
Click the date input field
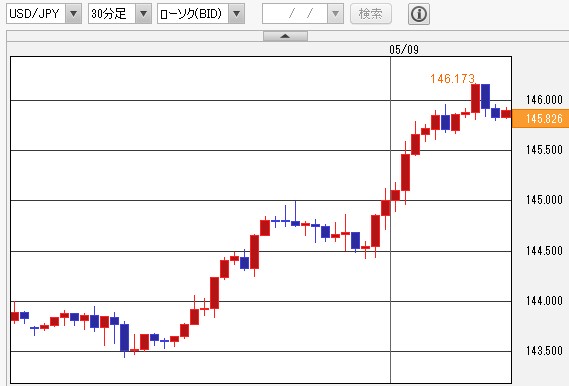coord(295,14)
